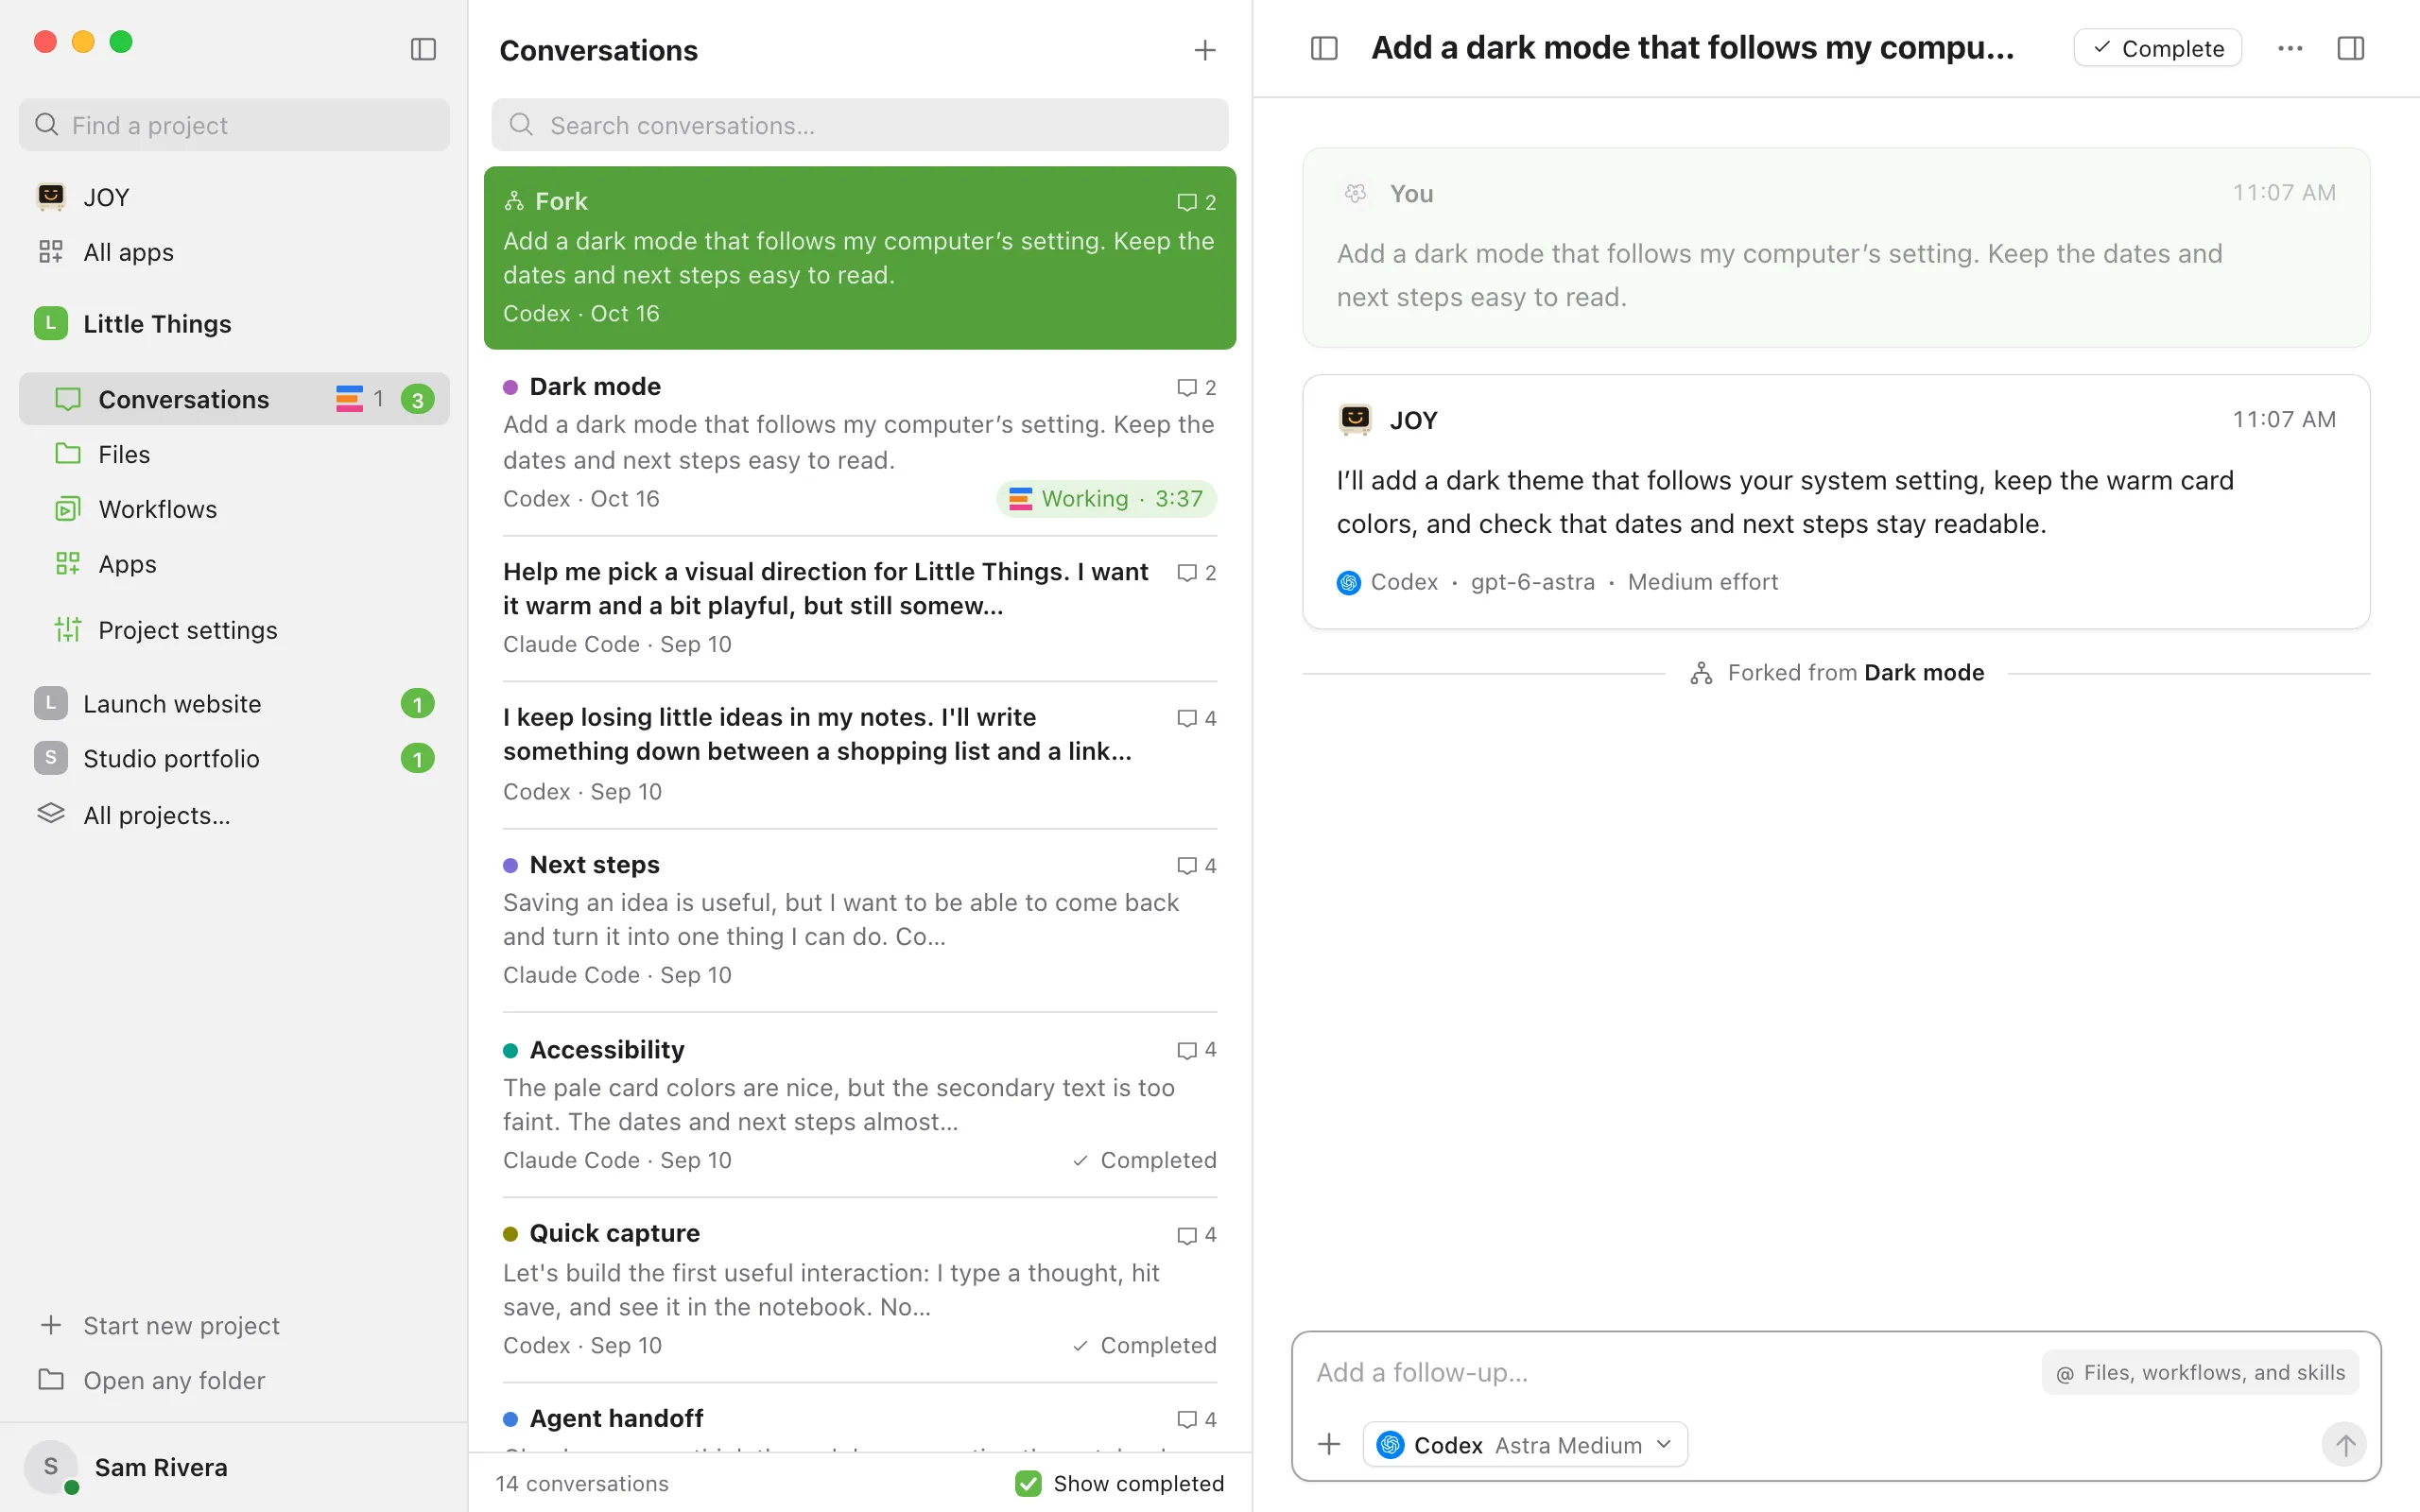The width and height of the screenshot is (2420, 1512).
Task: Collapse conversation list using header panel icon
Action: (x=1324, y=48)
